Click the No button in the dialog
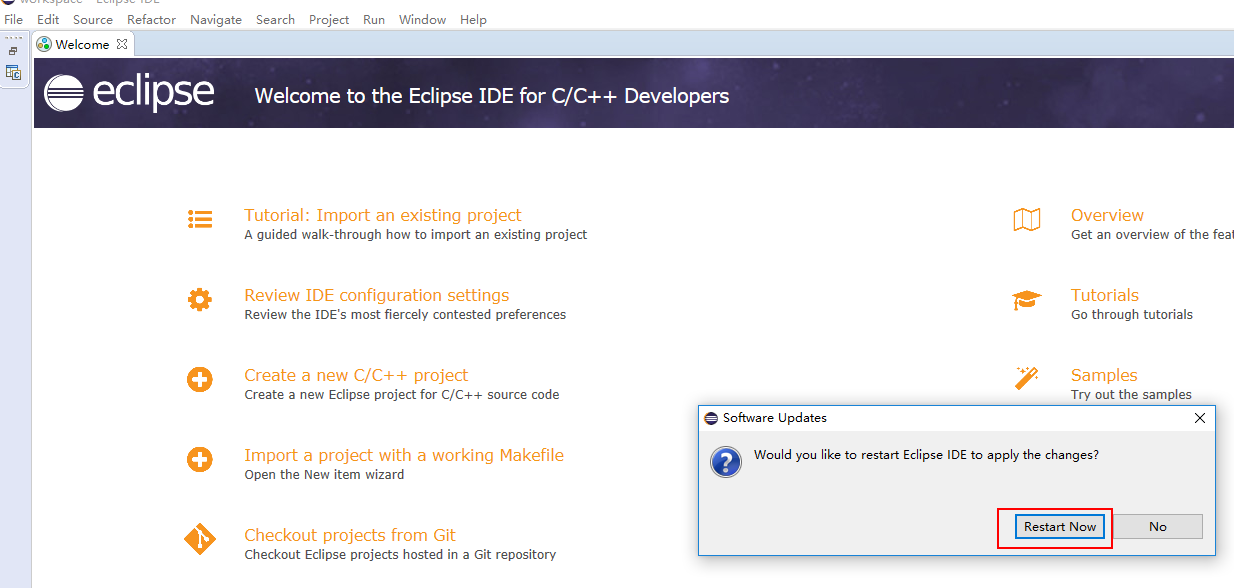Image resolution: width=1234 pixels, height=588 pixels. tap(1158, 527)
